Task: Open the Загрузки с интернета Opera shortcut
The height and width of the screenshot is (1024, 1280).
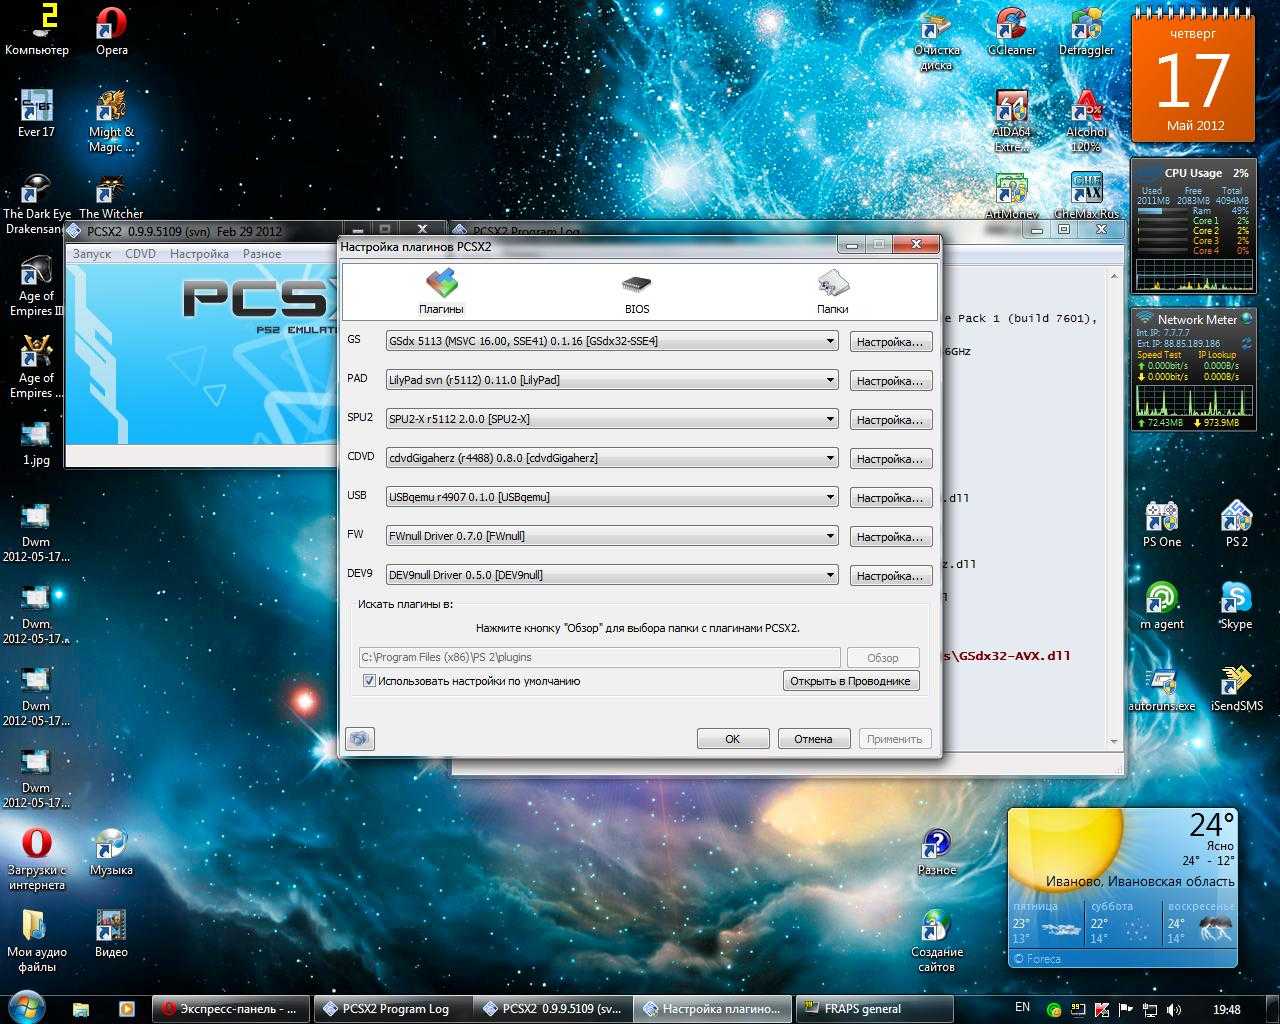Action: click(x=37, y=859)
